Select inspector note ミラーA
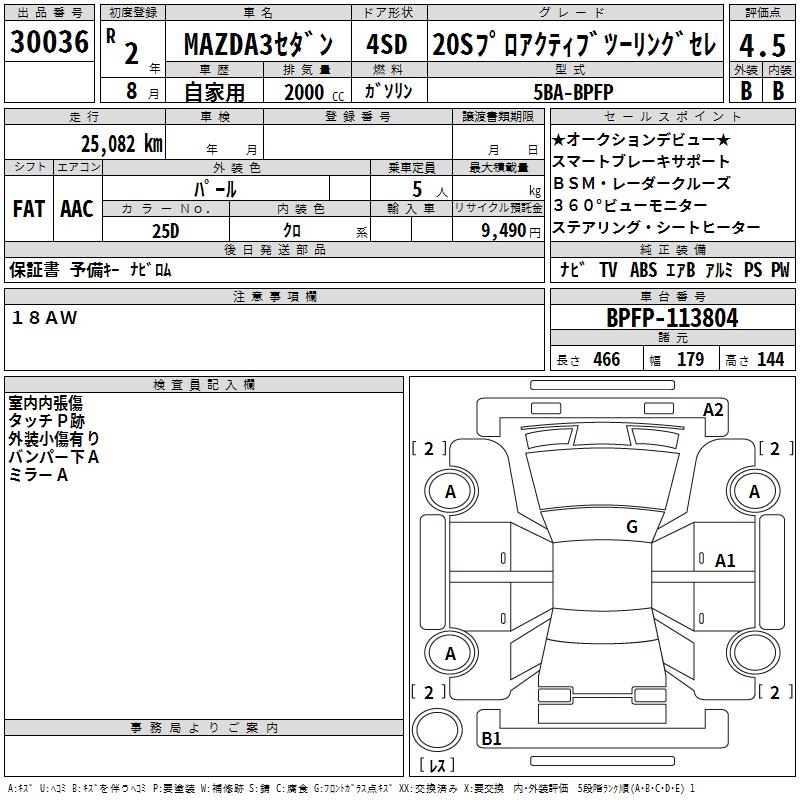Viewport: 800px width, 800px height. pyautogui.click(x=38, y=475)
